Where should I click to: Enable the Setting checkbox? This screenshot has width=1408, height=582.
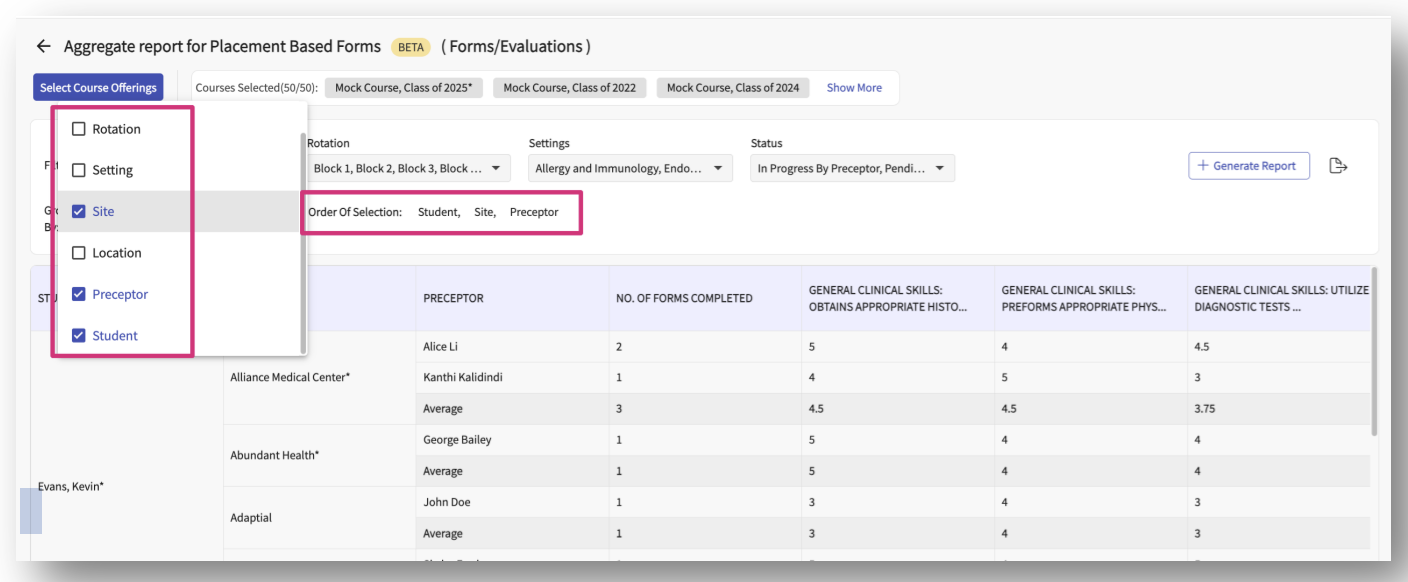[79, 170]
